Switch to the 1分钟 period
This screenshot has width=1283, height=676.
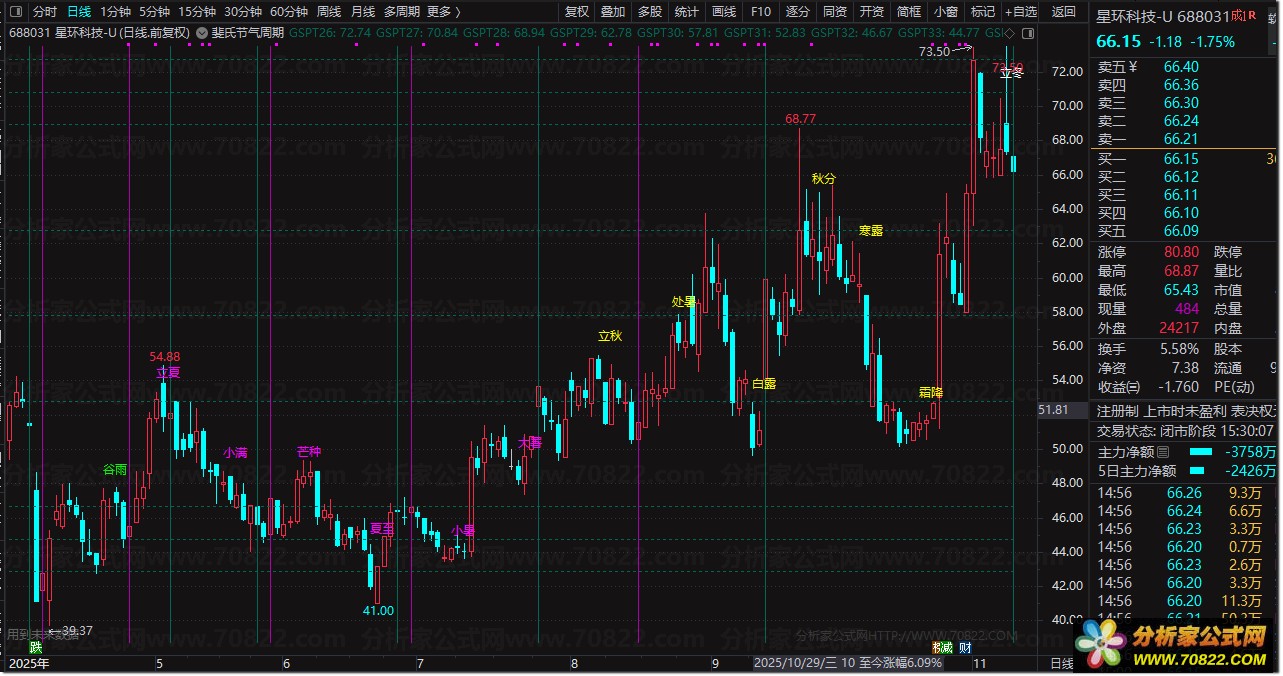click(x=117, y=12)
